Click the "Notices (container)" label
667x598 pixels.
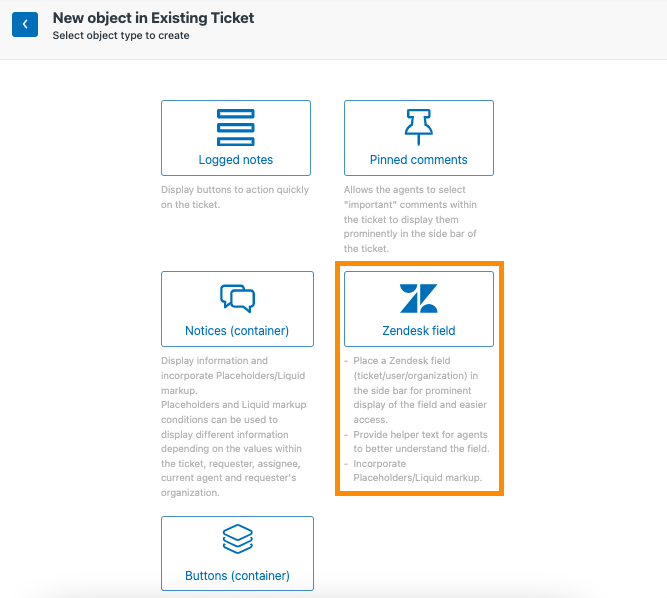(237, 330)
